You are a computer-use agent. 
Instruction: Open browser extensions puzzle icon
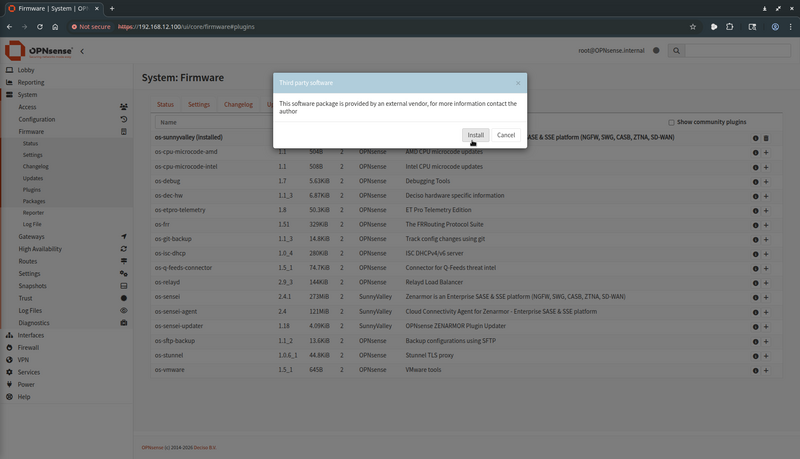(730, 27)
